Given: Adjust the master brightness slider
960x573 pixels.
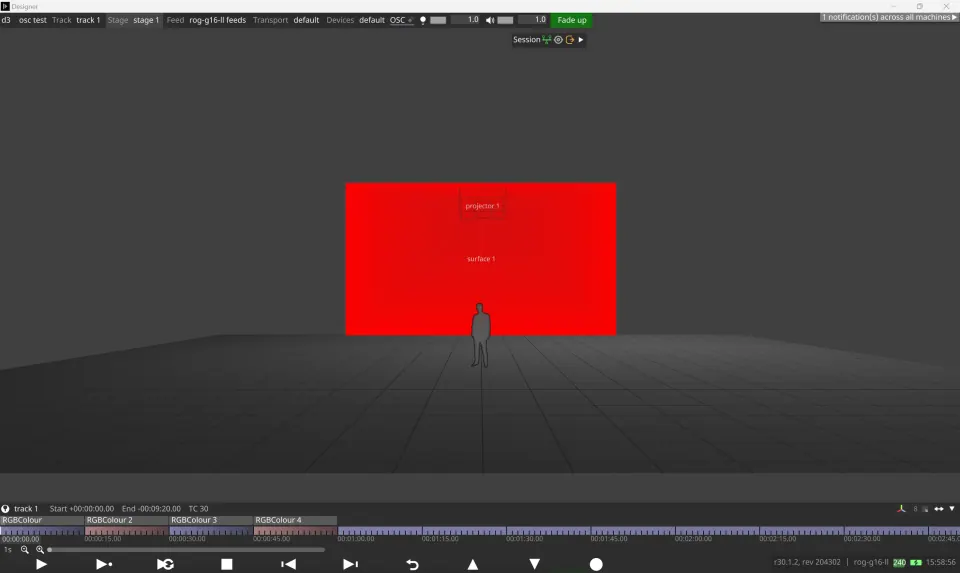Looking at the screenshot, I should click(438, 20).
